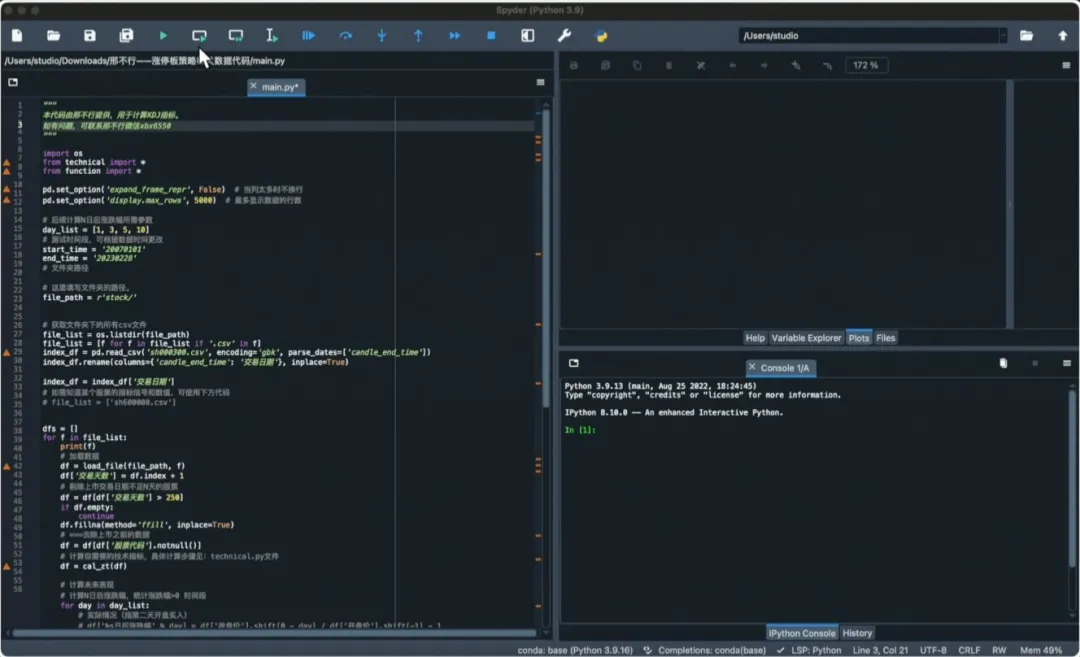Open Preferences wrench icon

point(564,36)
